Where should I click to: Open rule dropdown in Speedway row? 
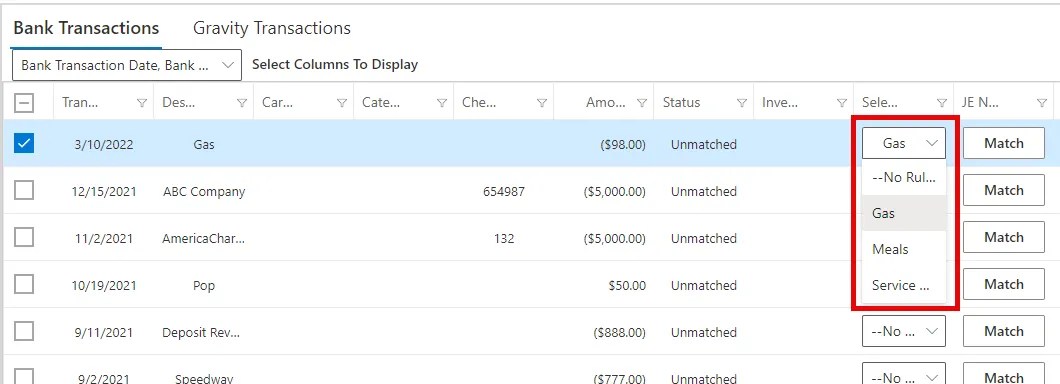904,374
